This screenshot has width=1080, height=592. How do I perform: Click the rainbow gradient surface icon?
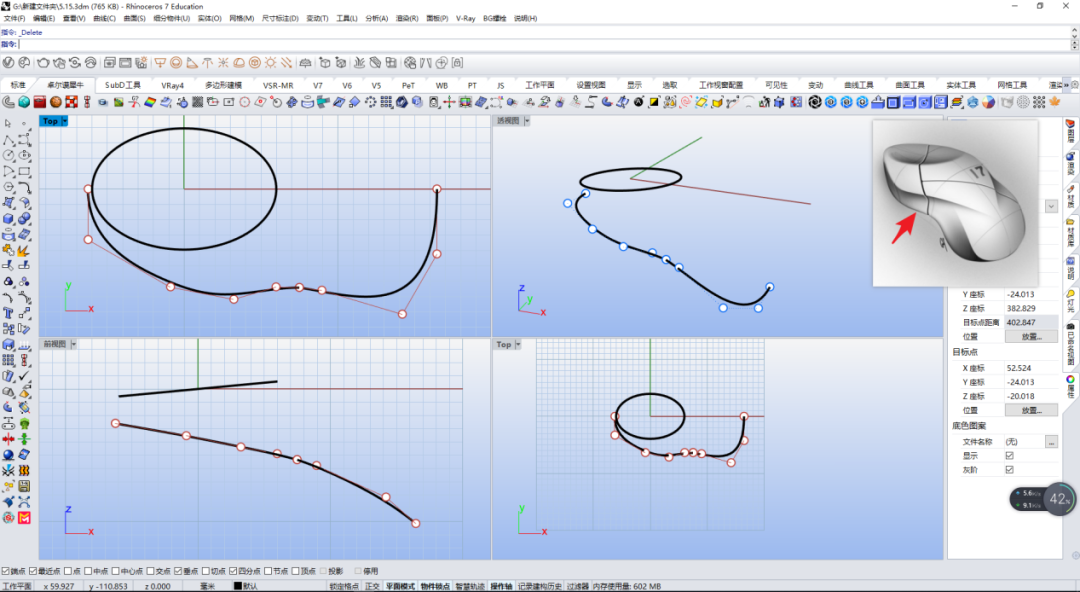pos(150,102)
